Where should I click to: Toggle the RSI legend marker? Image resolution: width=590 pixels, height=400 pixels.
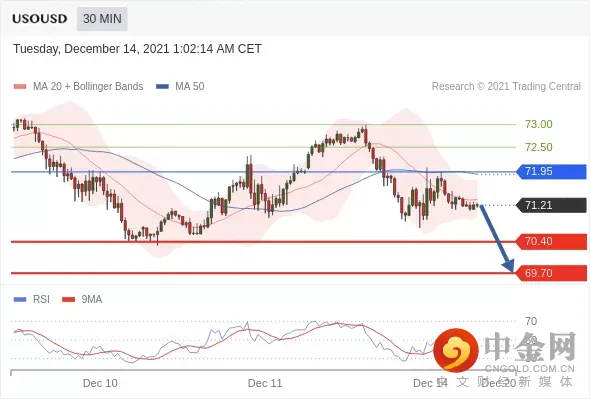(x=20, y=300)
